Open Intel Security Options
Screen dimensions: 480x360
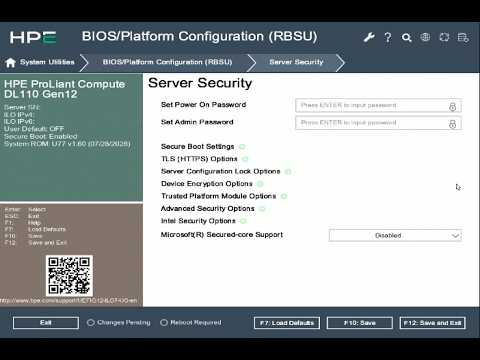[x=198, y=221]
